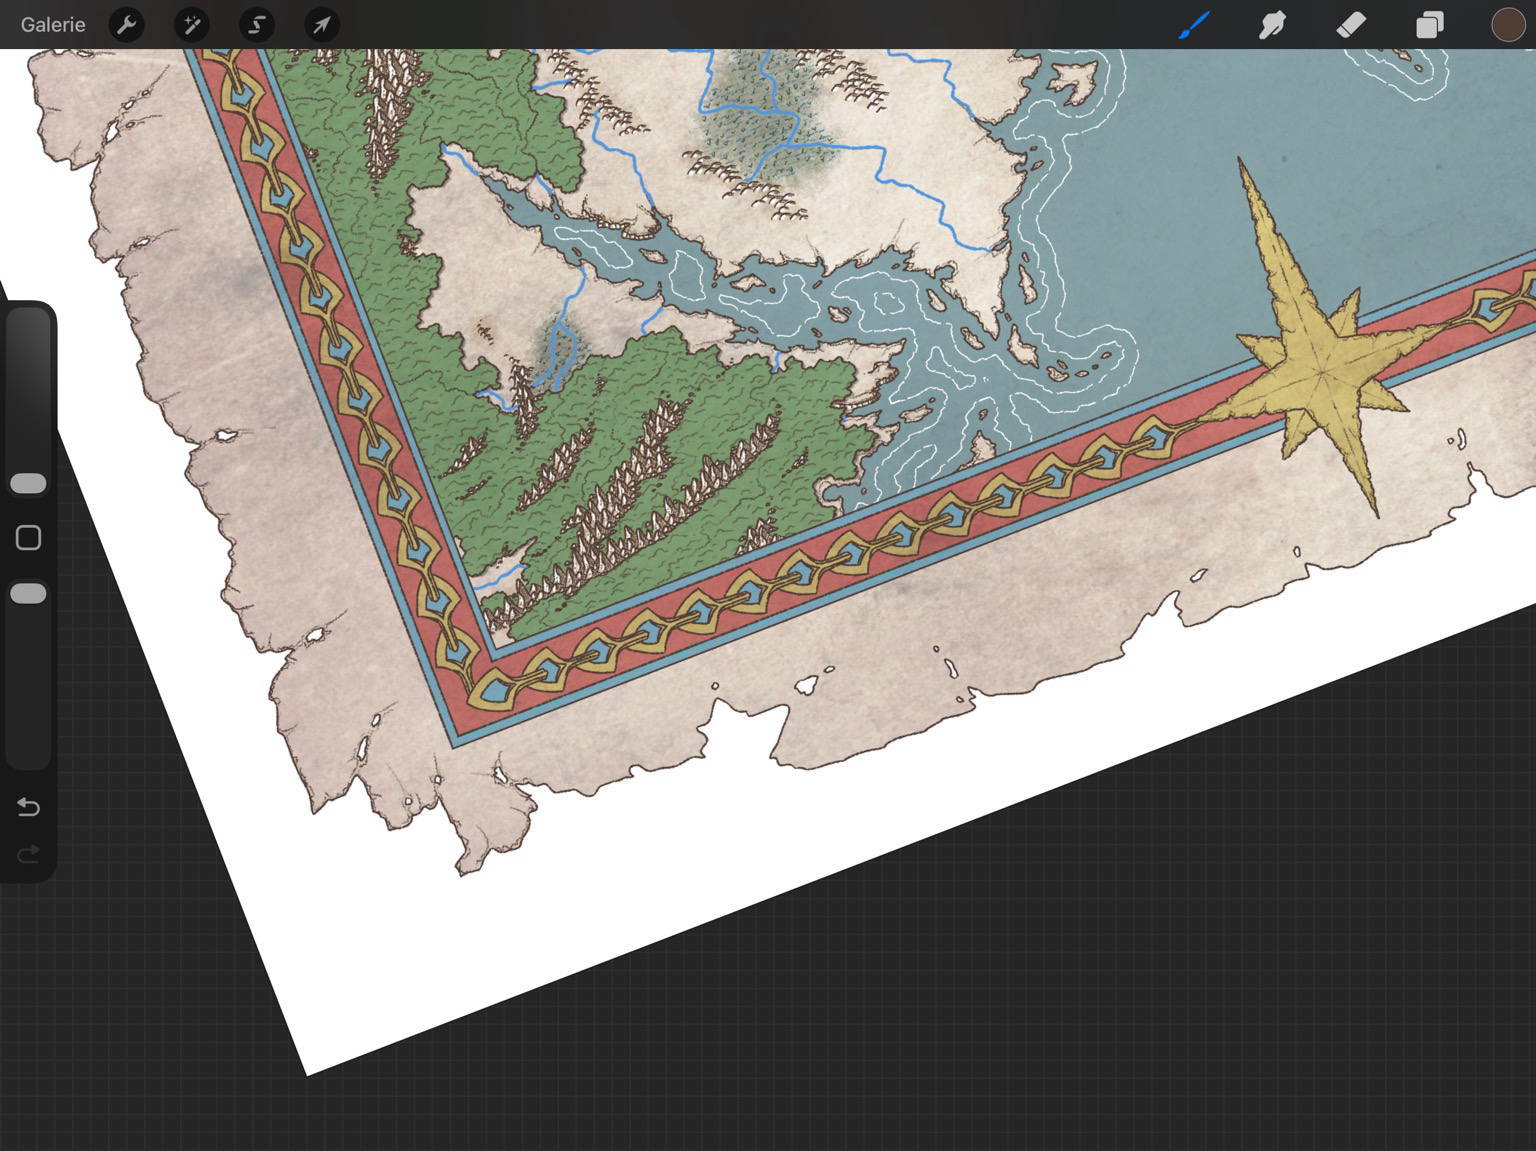The image size is (1536, 1151).
Task: Open the Actions wrench menu
Action: [x=127, y=25]
